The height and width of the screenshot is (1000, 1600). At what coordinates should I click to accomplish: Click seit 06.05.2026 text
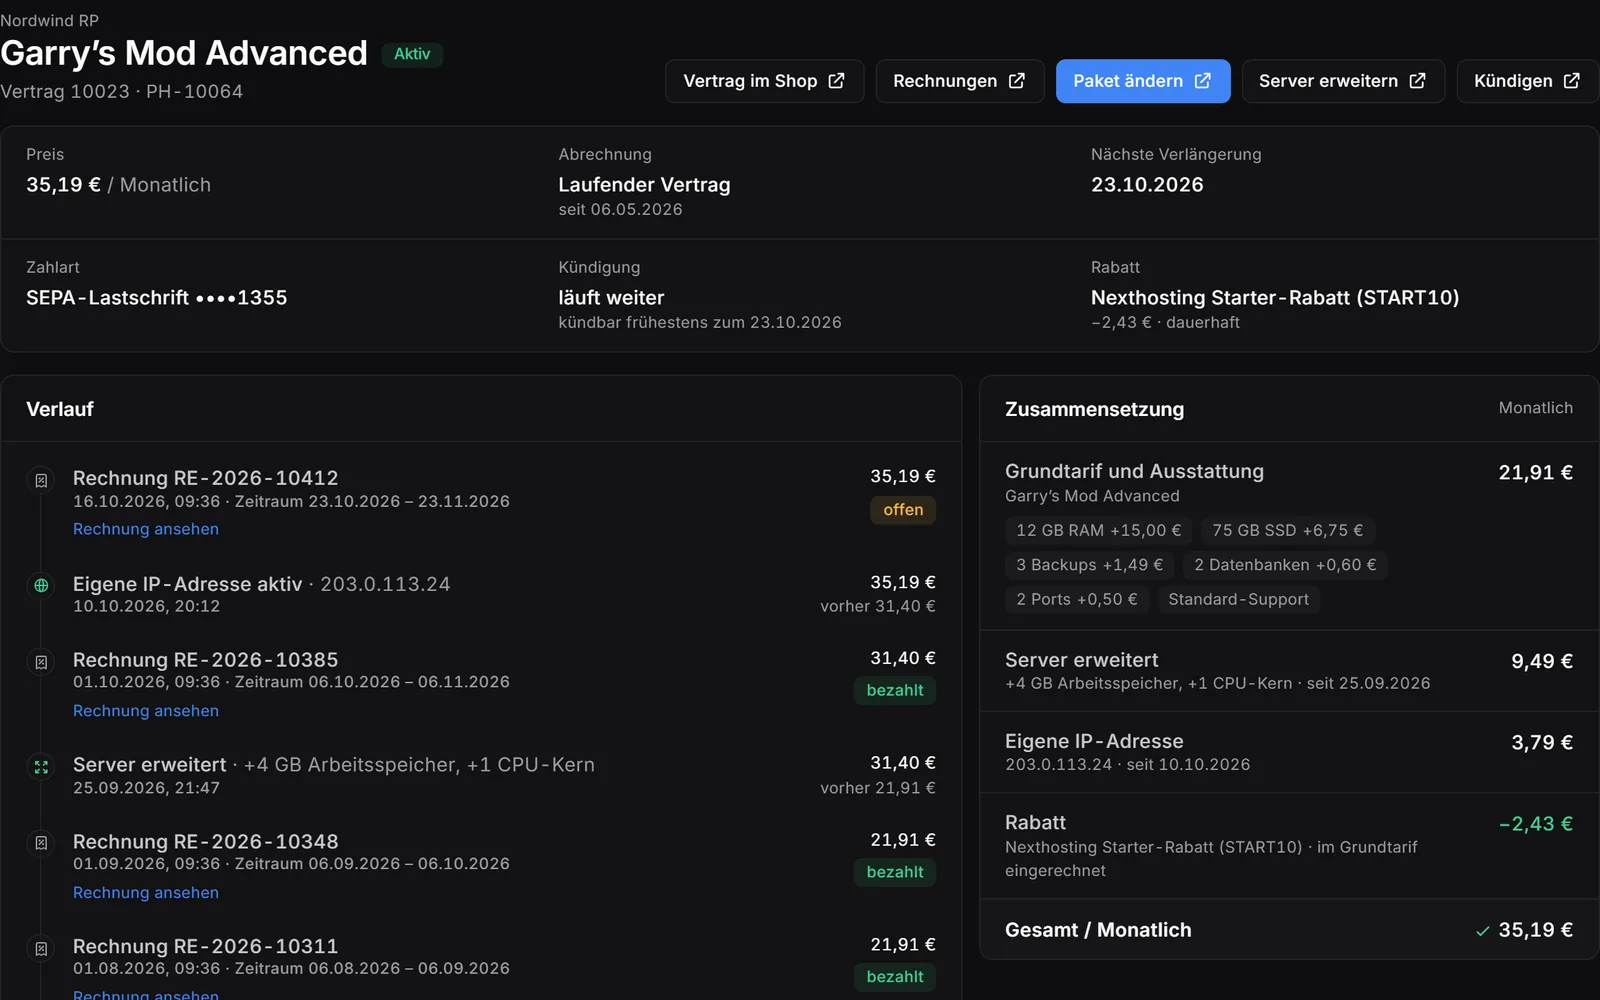coord(620,209)
